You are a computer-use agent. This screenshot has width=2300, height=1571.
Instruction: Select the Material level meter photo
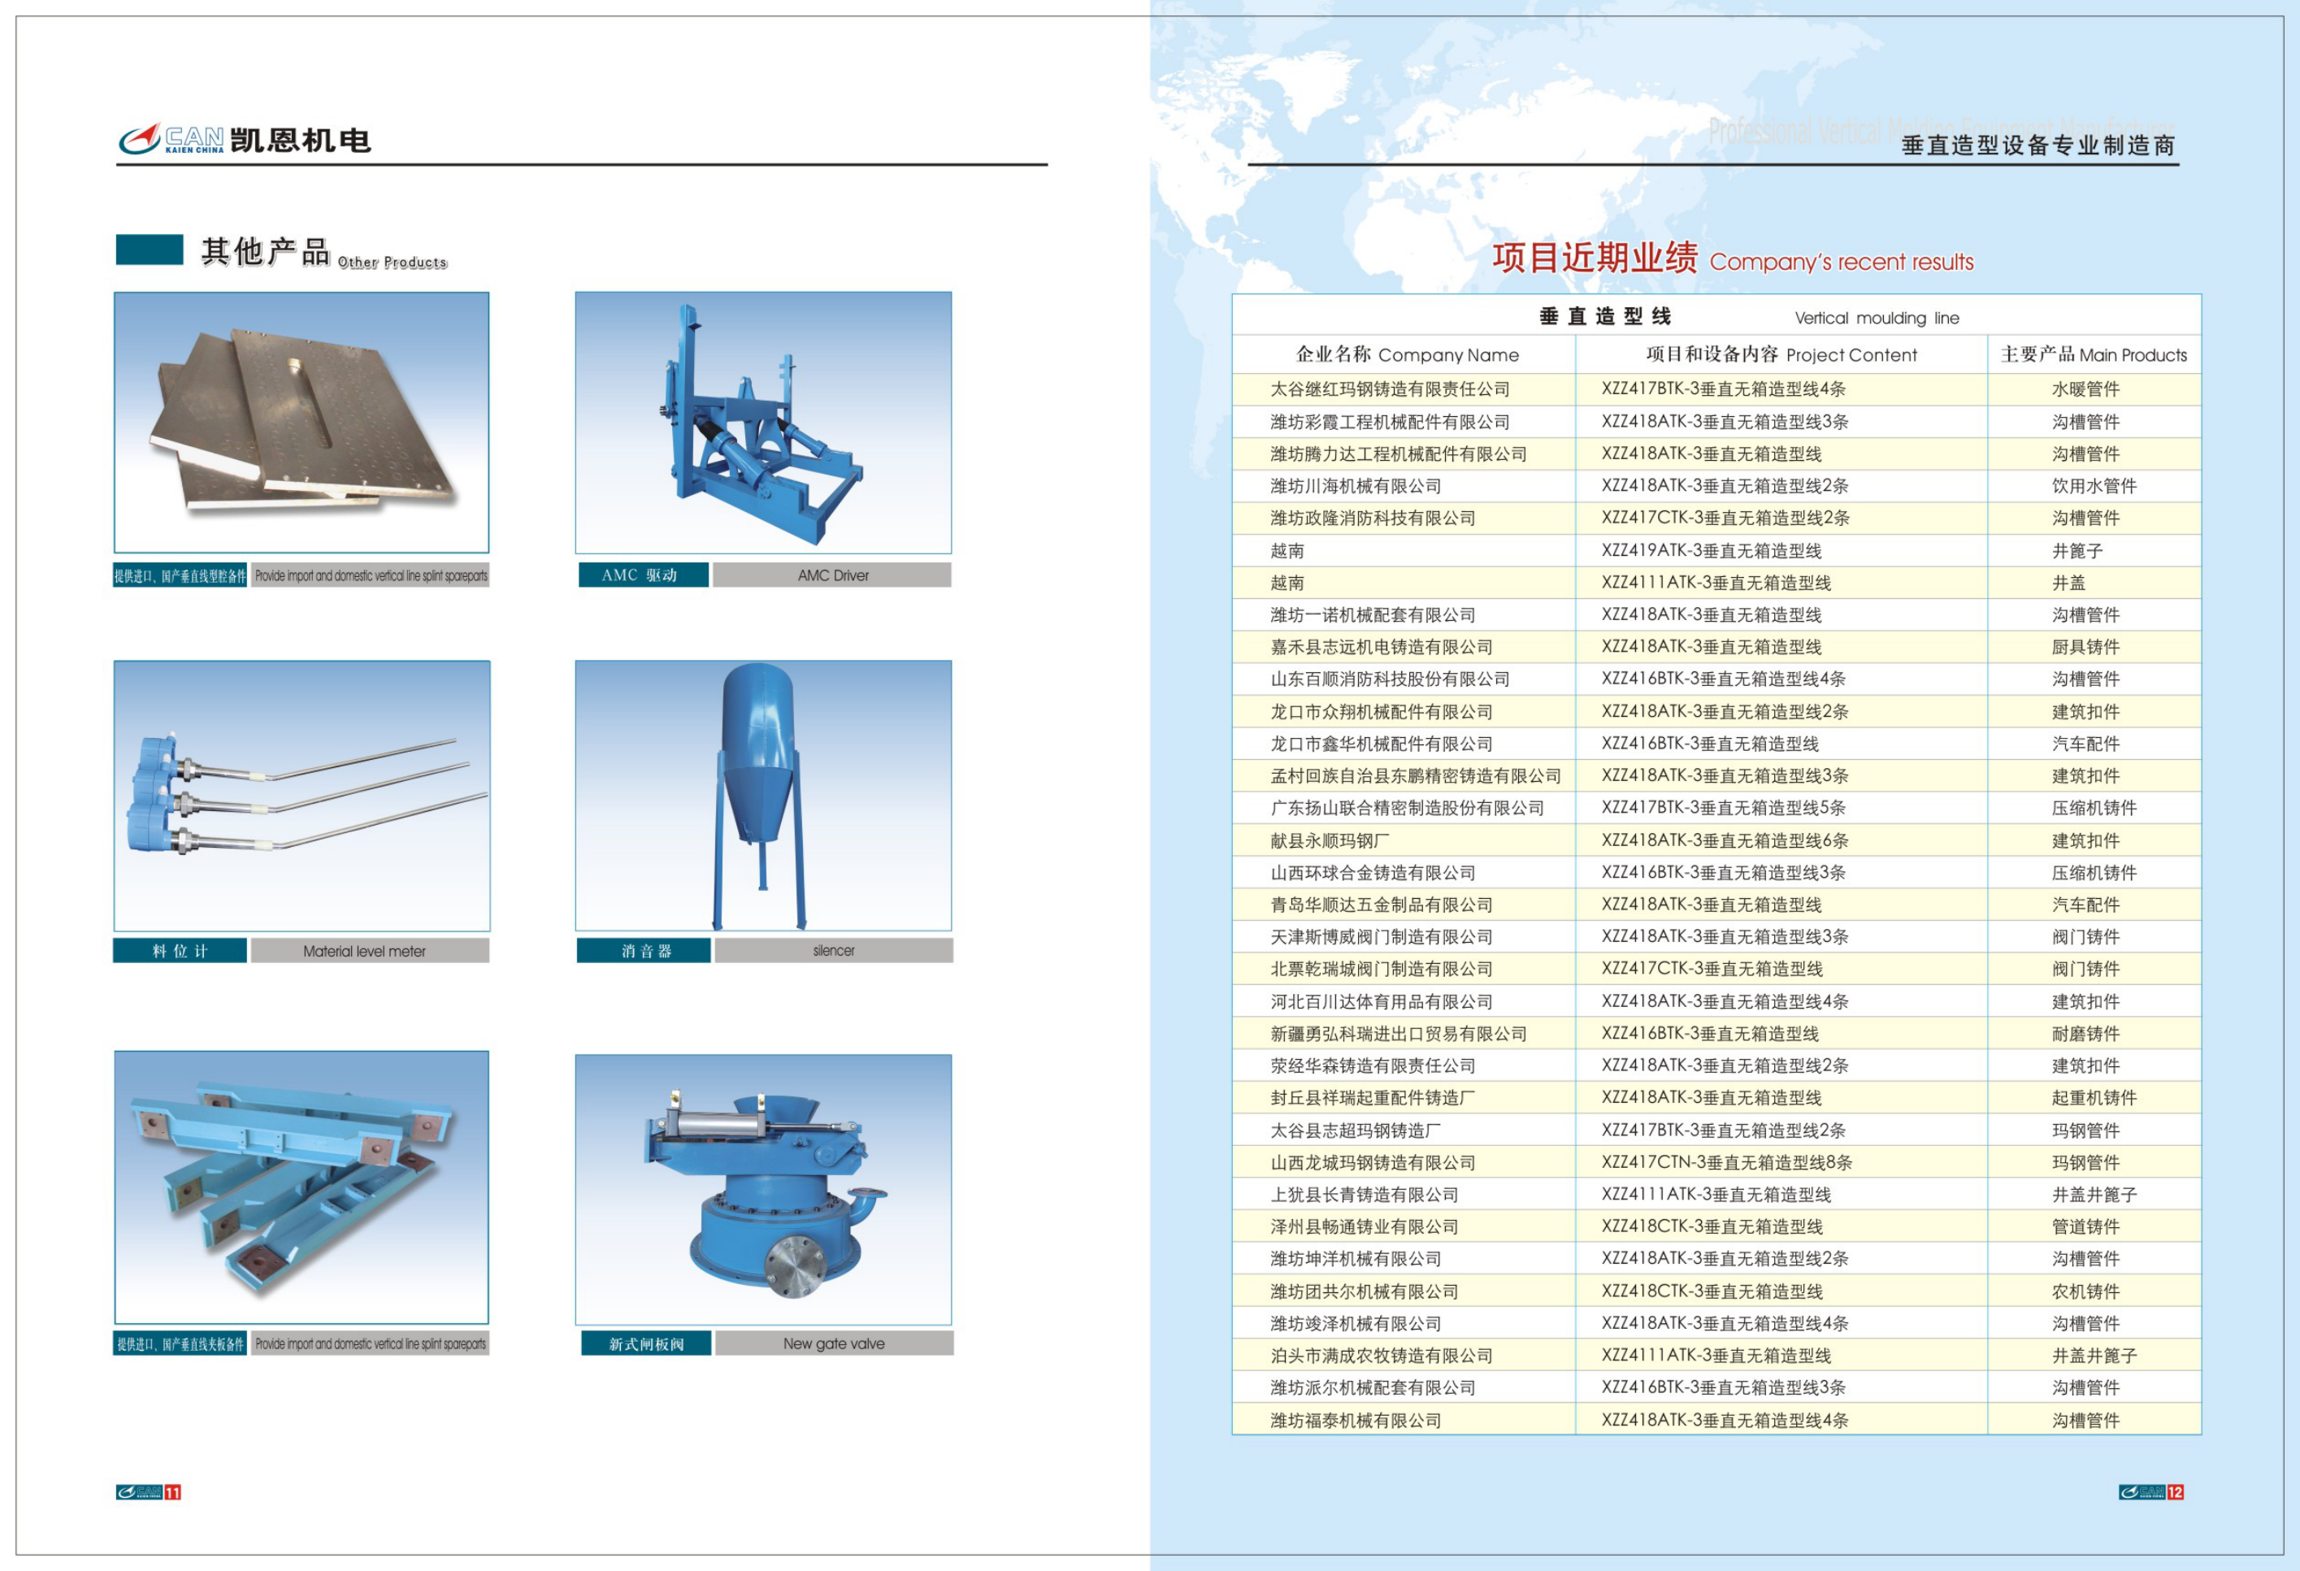pyautogui.click(x=302, y=796)
